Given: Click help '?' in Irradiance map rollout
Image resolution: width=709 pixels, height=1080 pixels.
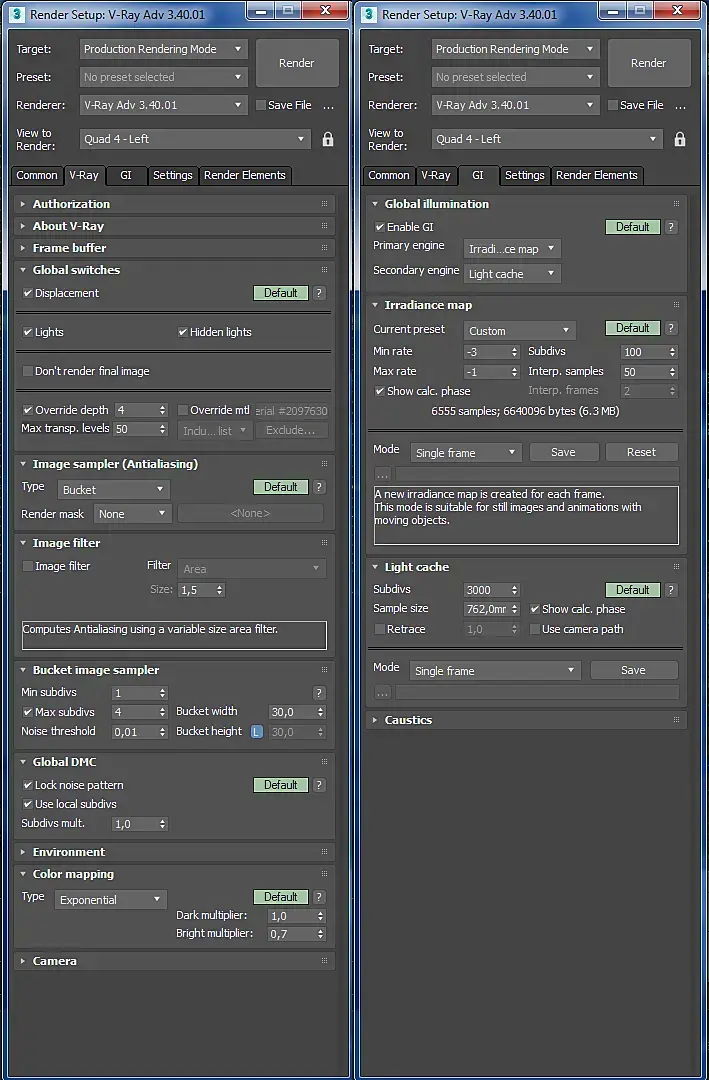Looking at the screenshot, I should point(671,328).
